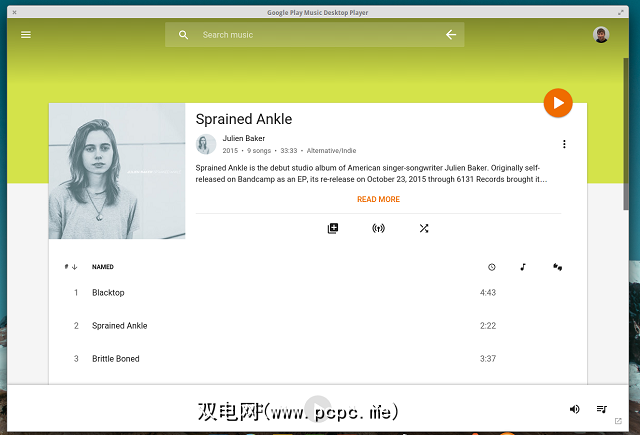Sort by the NAMED column header
The image size is (640, 435).
(103, 267)
